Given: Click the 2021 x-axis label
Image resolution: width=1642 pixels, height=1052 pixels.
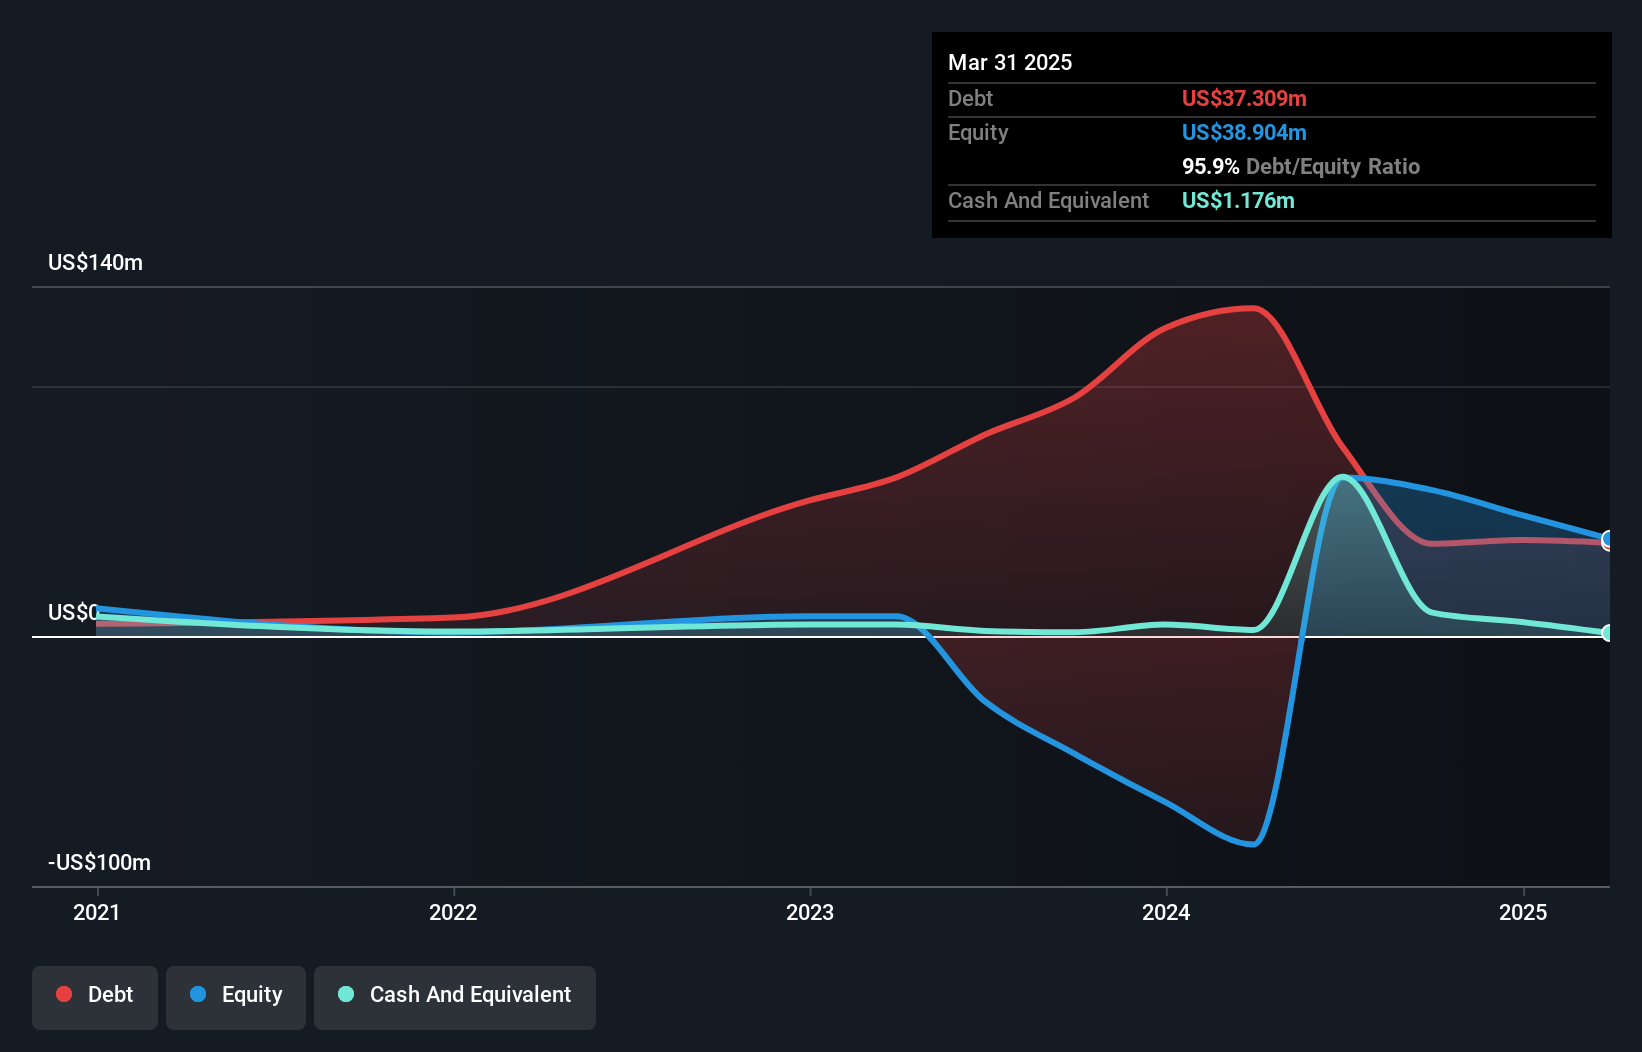Looking at the screenshot, I should point(97,912).
